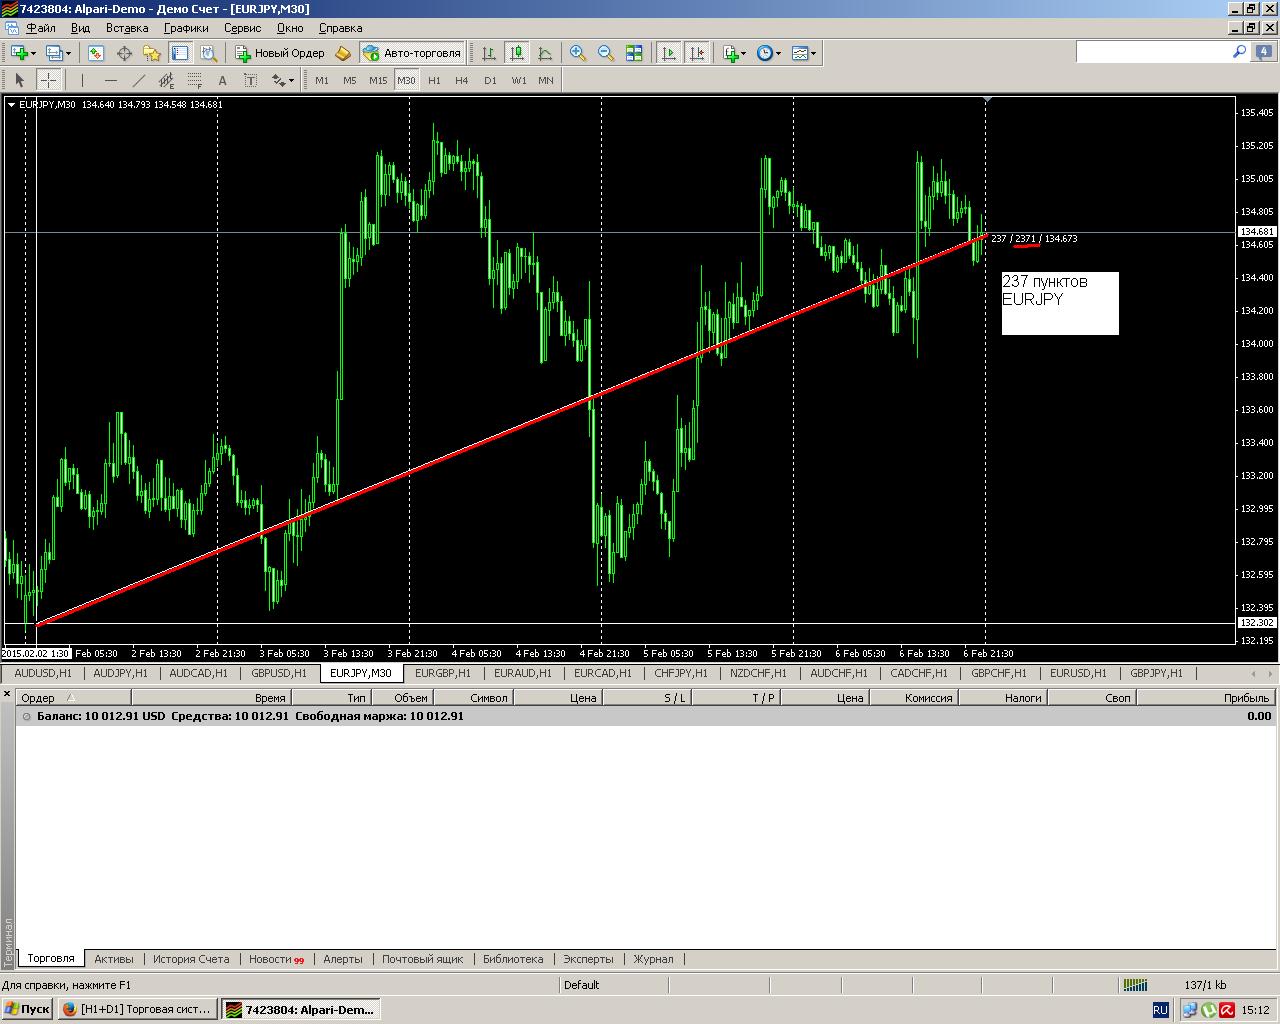1280x1024 pixels.
Task: Open the Navigator star-folder icon
Action: pyautogui.click(x=152, y=53)
